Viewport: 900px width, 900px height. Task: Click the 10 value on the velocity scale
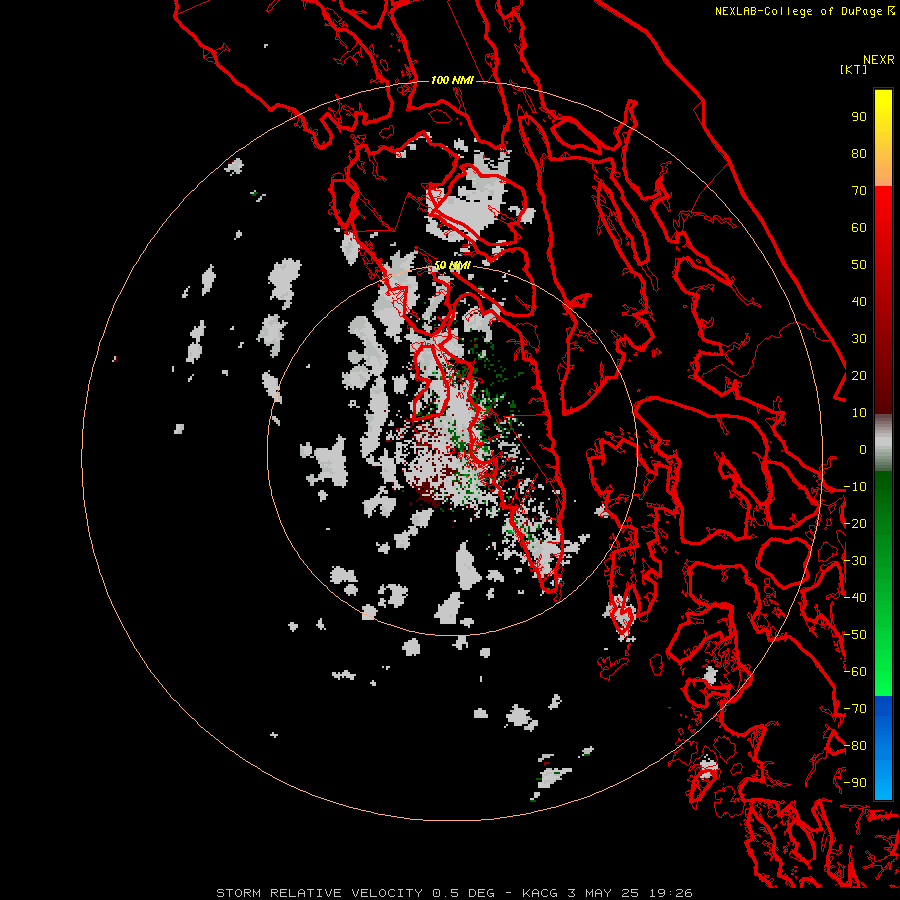[859, 413]
